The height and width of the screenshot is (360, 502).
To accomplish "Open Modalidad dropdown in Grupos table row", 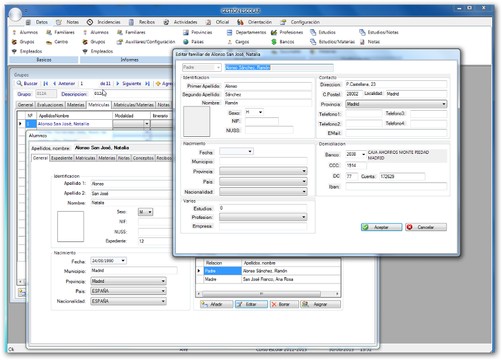I will click(147, 124).
